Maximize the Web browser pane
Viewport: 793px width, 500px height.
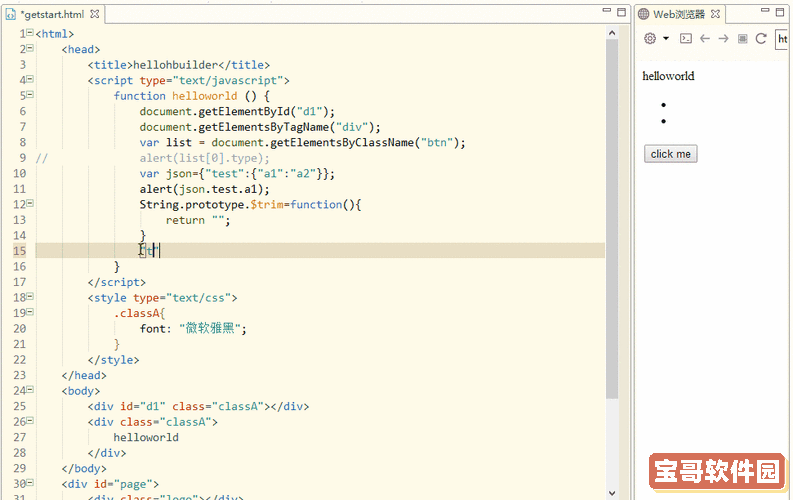point(780,12)
